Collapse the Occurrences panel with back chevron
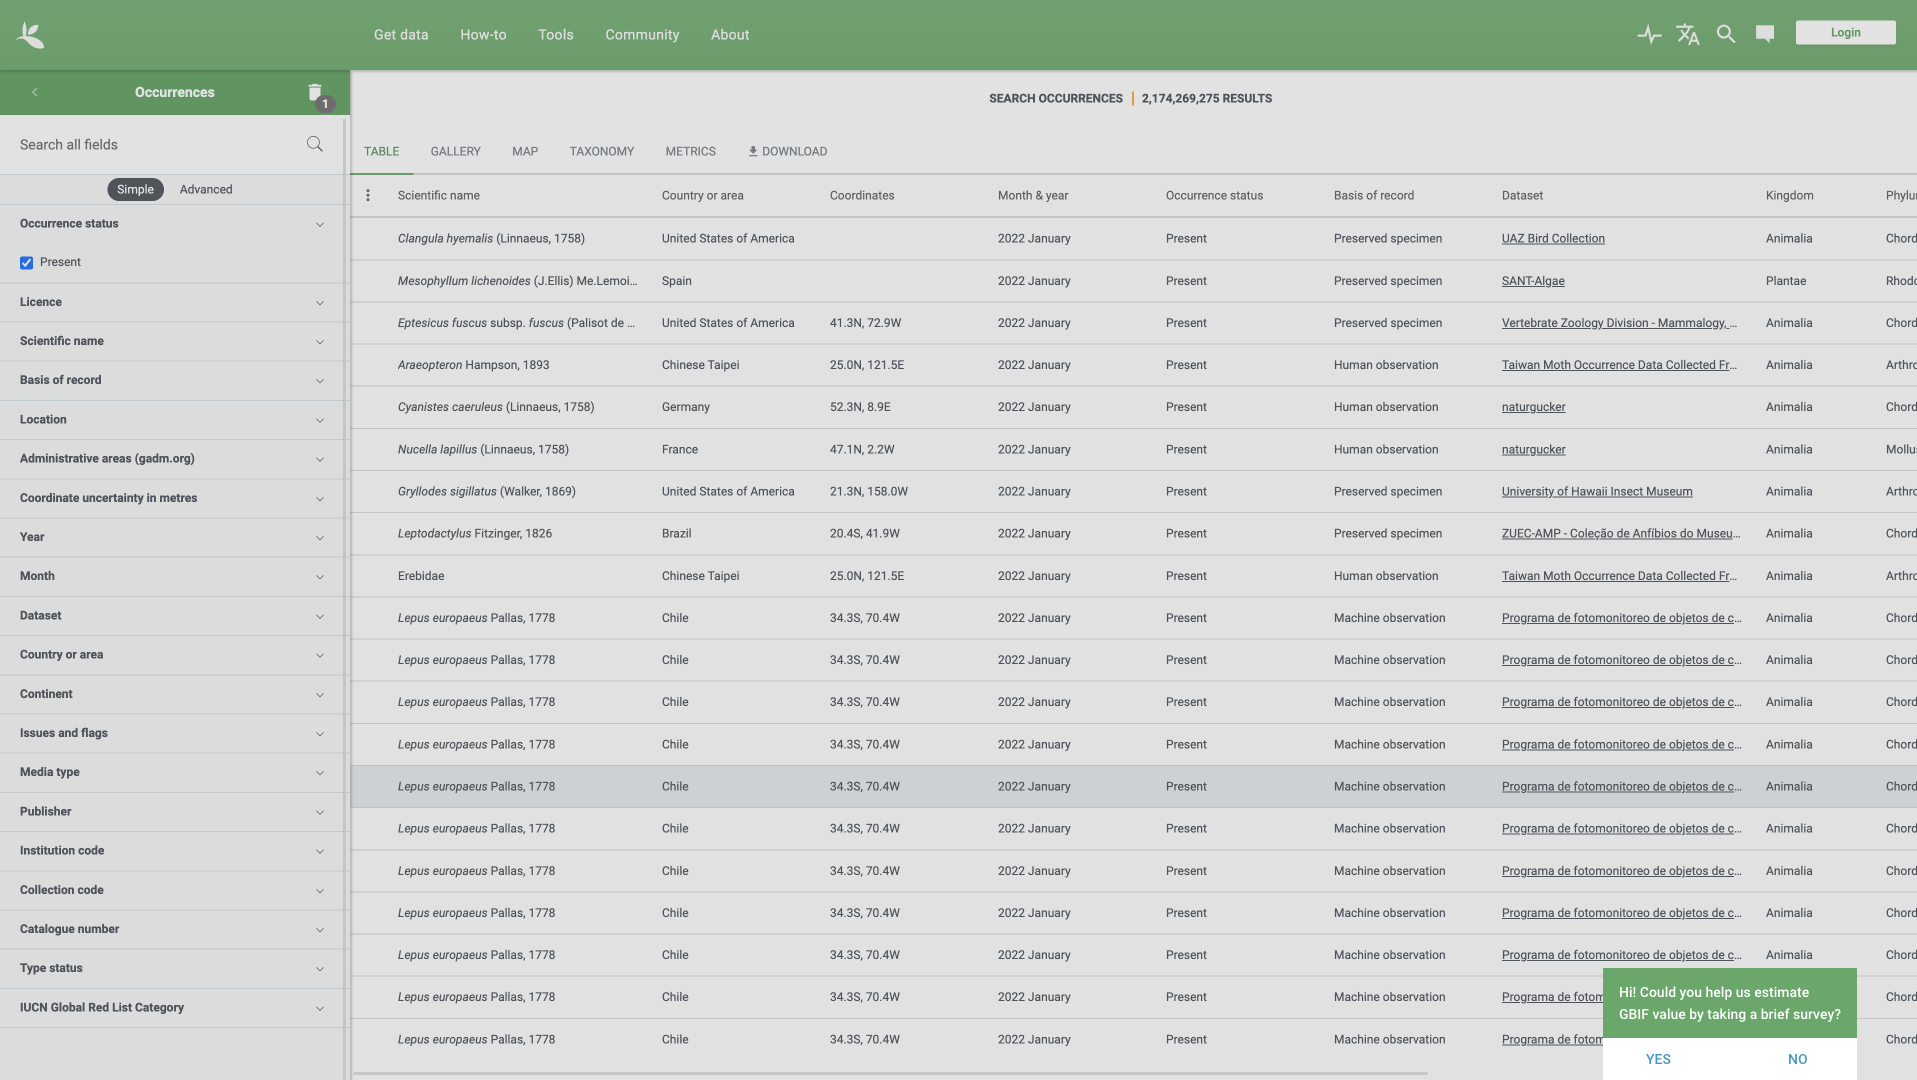The height and width of the screenshot is (1080, 1917). click(x=34, y=92)
